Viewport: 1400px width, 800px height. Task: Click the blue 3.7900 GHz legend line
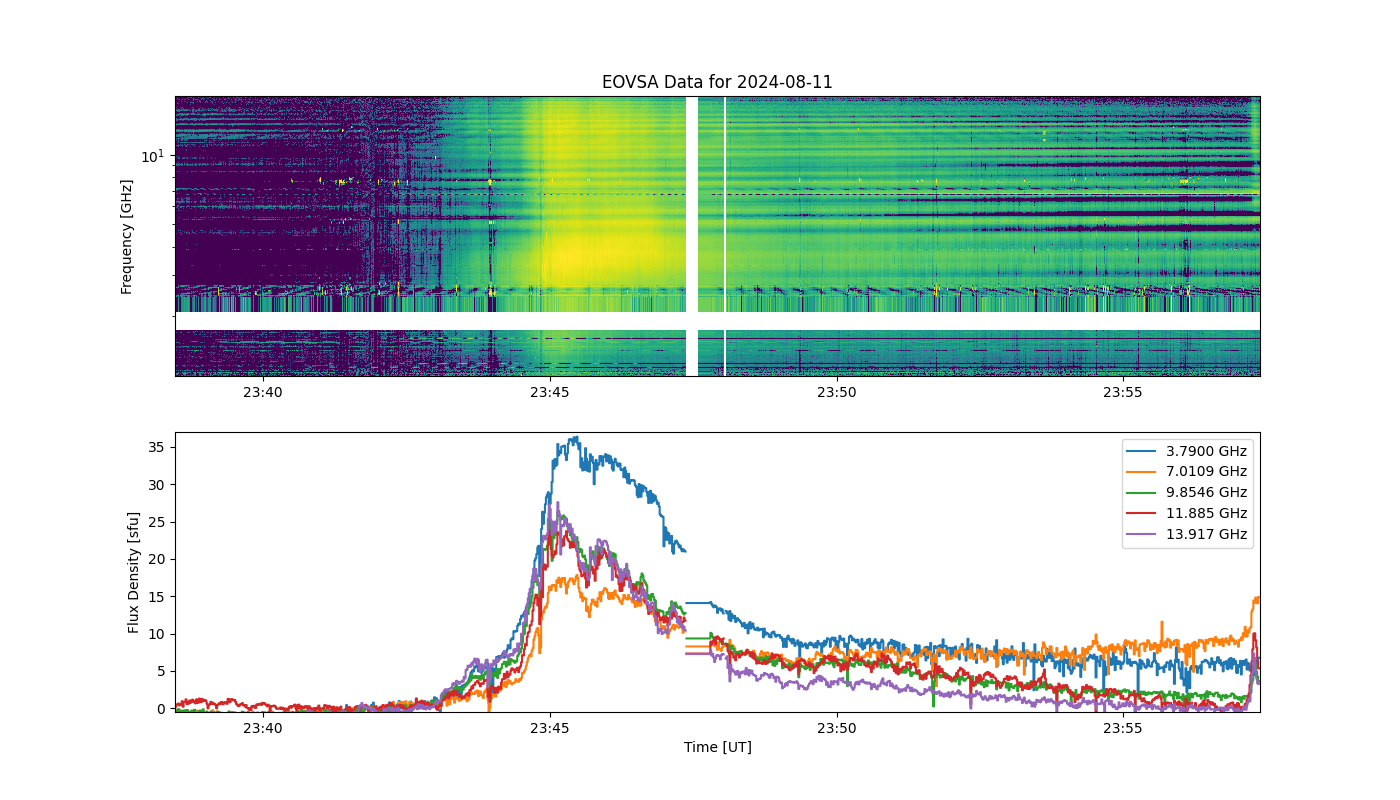click(1144, 451)
